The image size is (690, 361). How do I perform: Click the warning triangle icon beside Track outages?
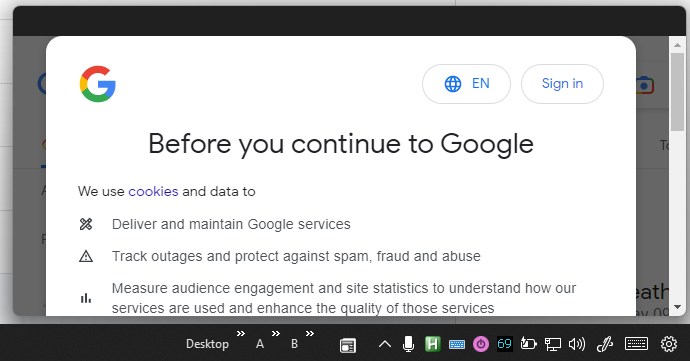(86, 256)
